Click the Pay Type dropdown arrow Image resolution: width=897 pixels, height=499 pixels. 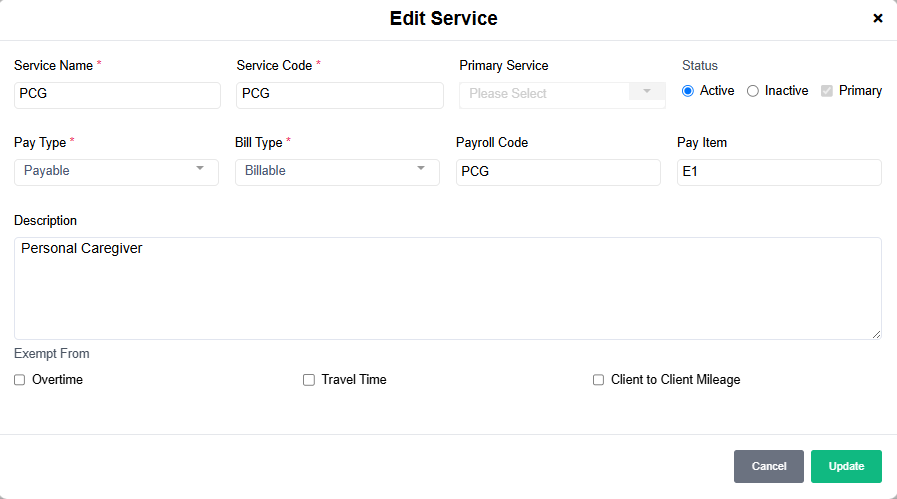pos(200,168)
